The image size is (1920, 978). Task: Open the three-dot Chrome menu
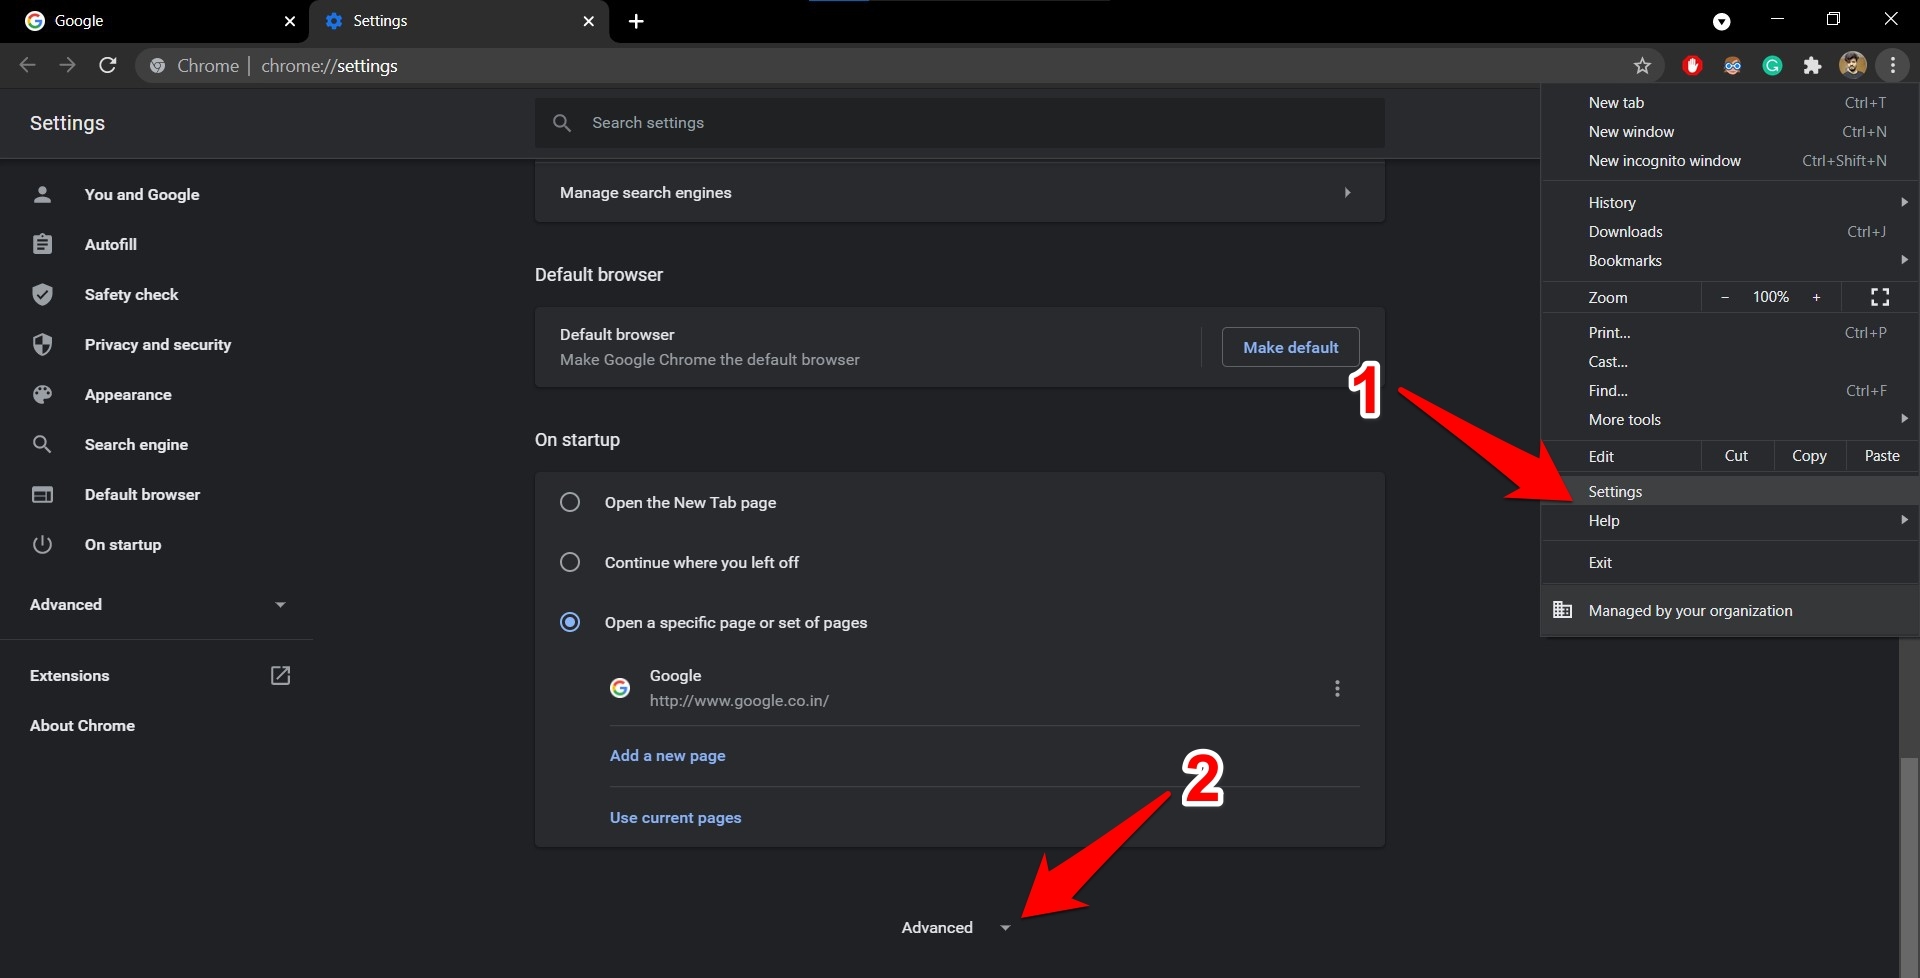click(1893, 66)
